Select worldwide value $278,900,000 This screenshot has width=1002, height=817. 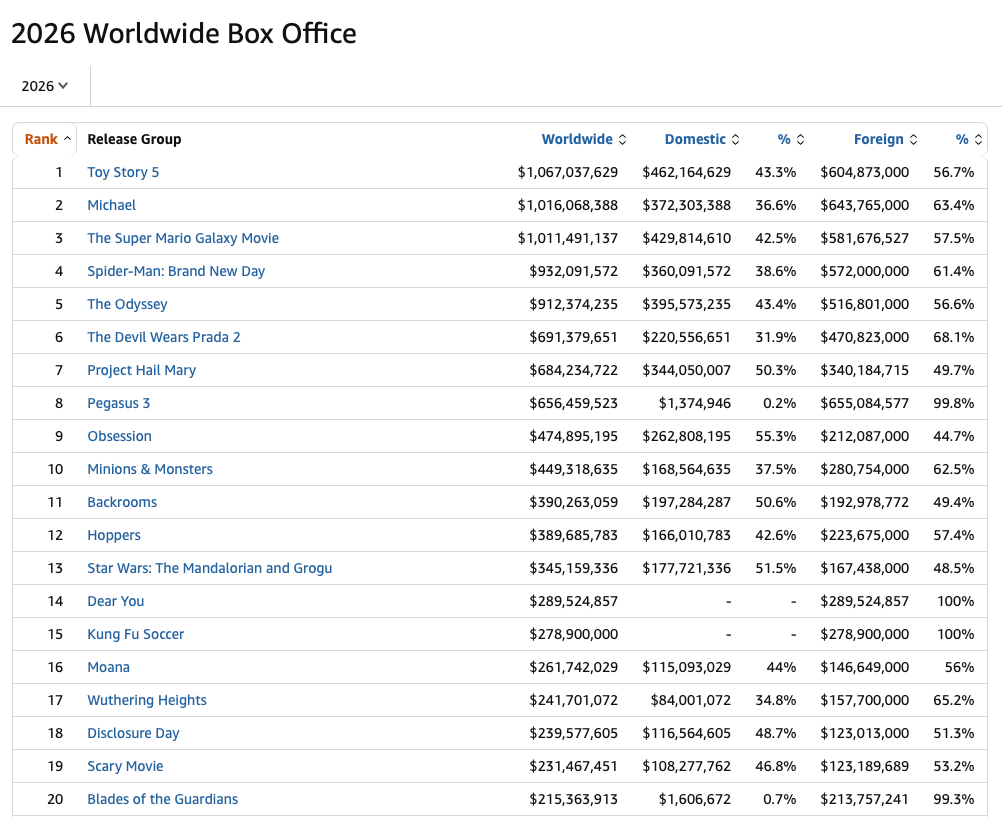tap(573, 634)
